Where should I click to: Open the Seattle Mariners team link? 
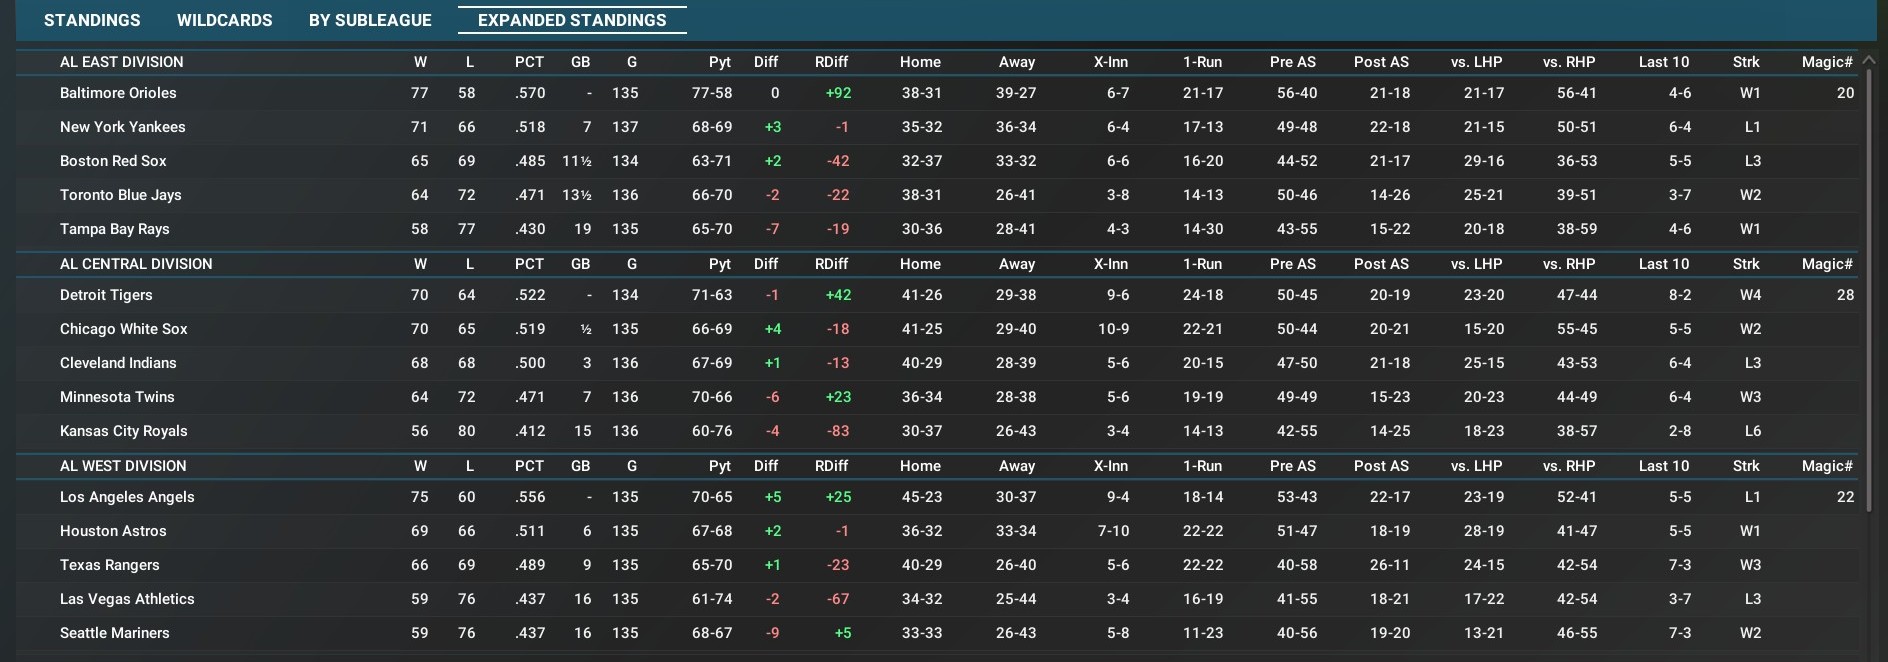(x=115, y=633)
